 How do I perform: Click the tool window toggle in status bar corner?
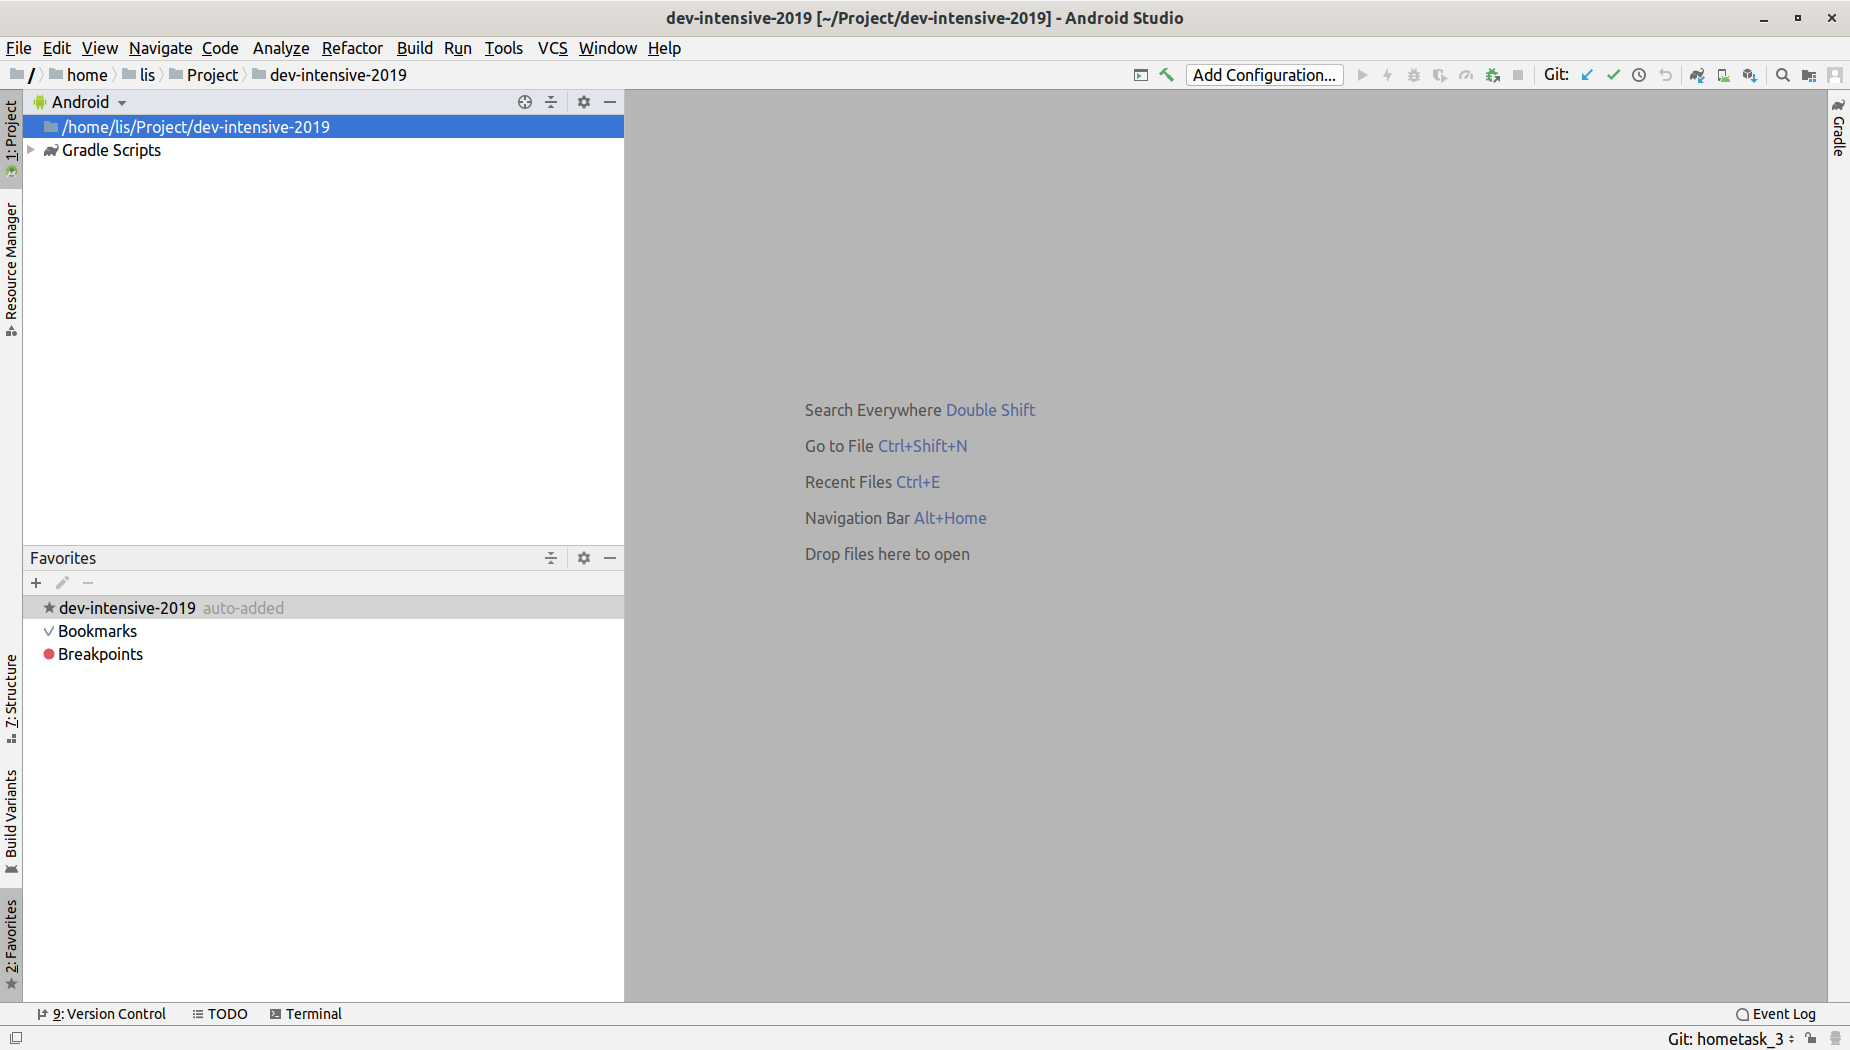[16, 1038]
